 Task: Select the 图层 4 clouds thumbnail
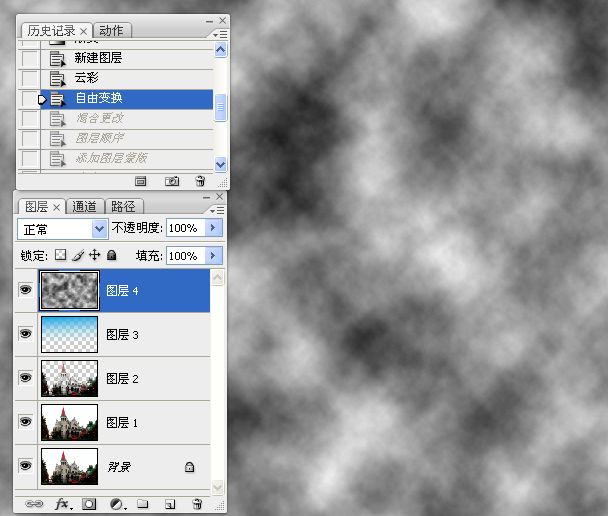coord(69,290)
